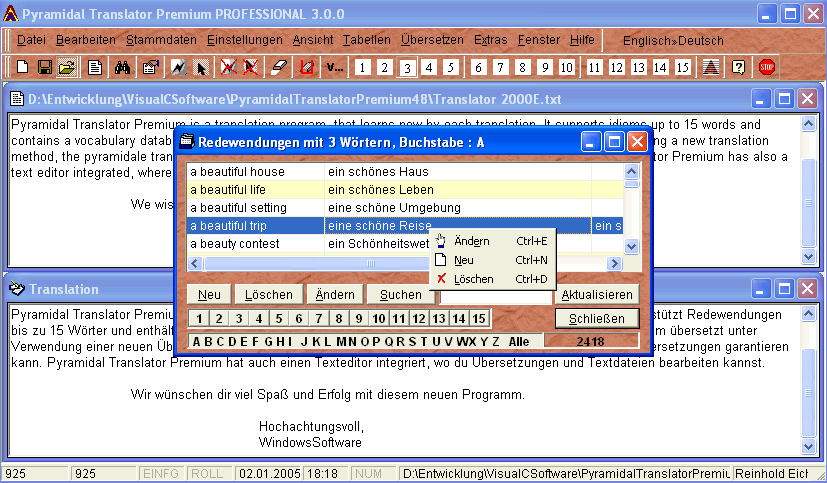Open the Hilfe menu
Screen dimensions: 827x483
coord(582,40)
